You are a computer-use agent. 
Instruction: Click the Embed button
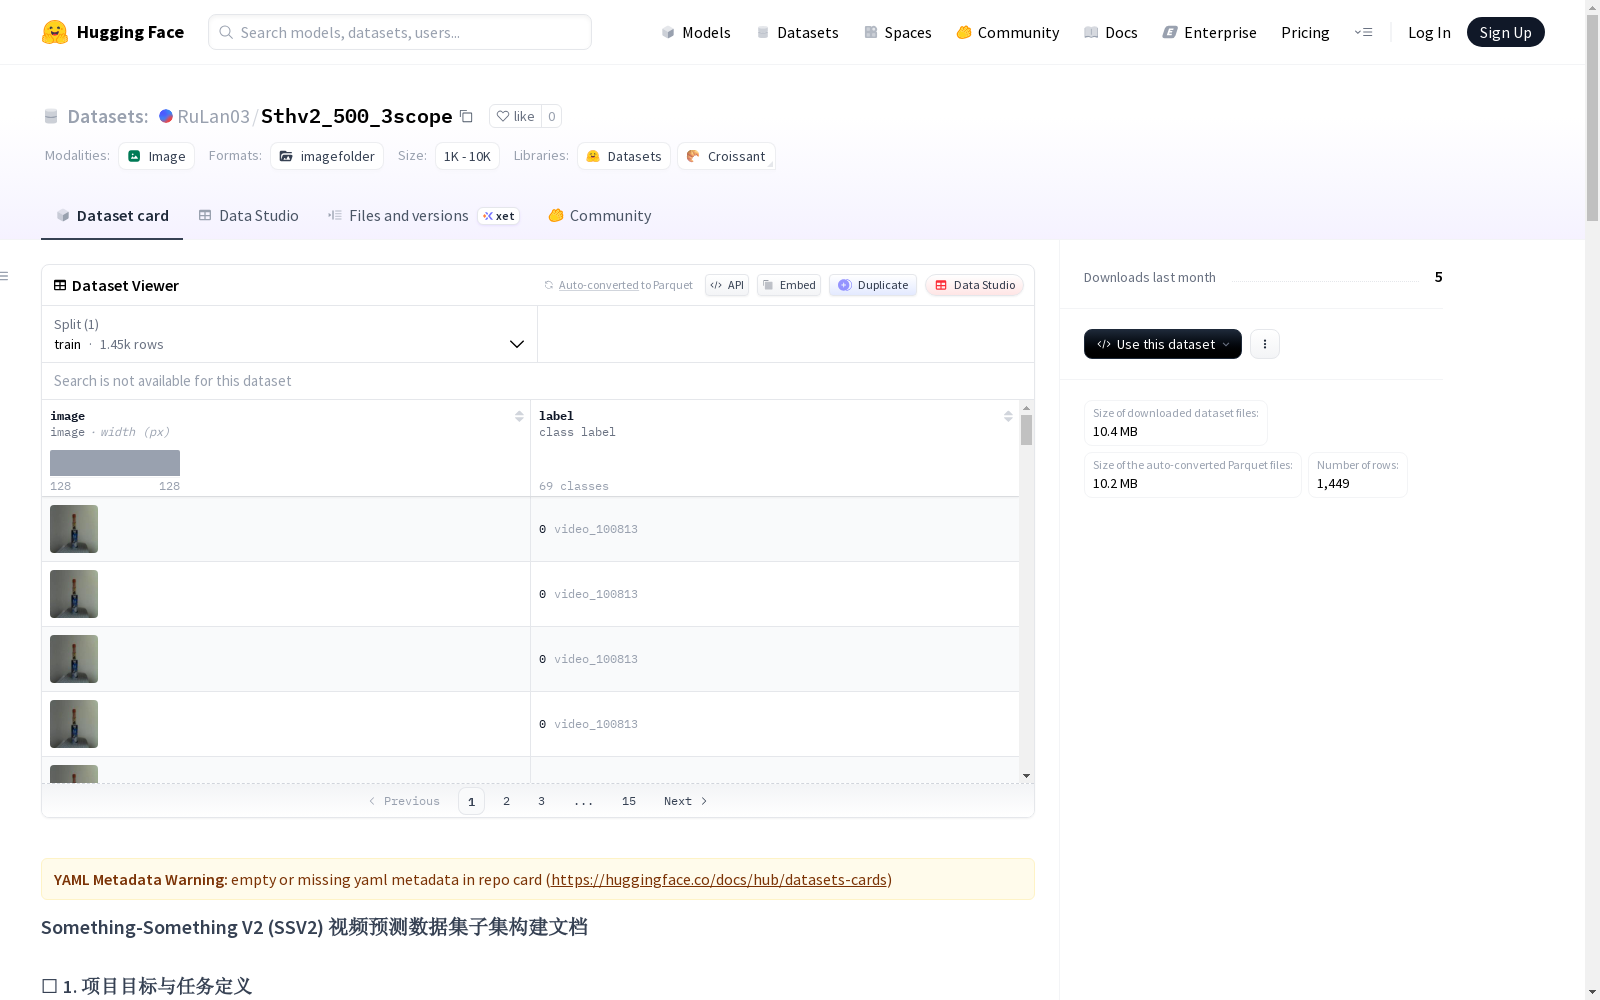(789, 285)
